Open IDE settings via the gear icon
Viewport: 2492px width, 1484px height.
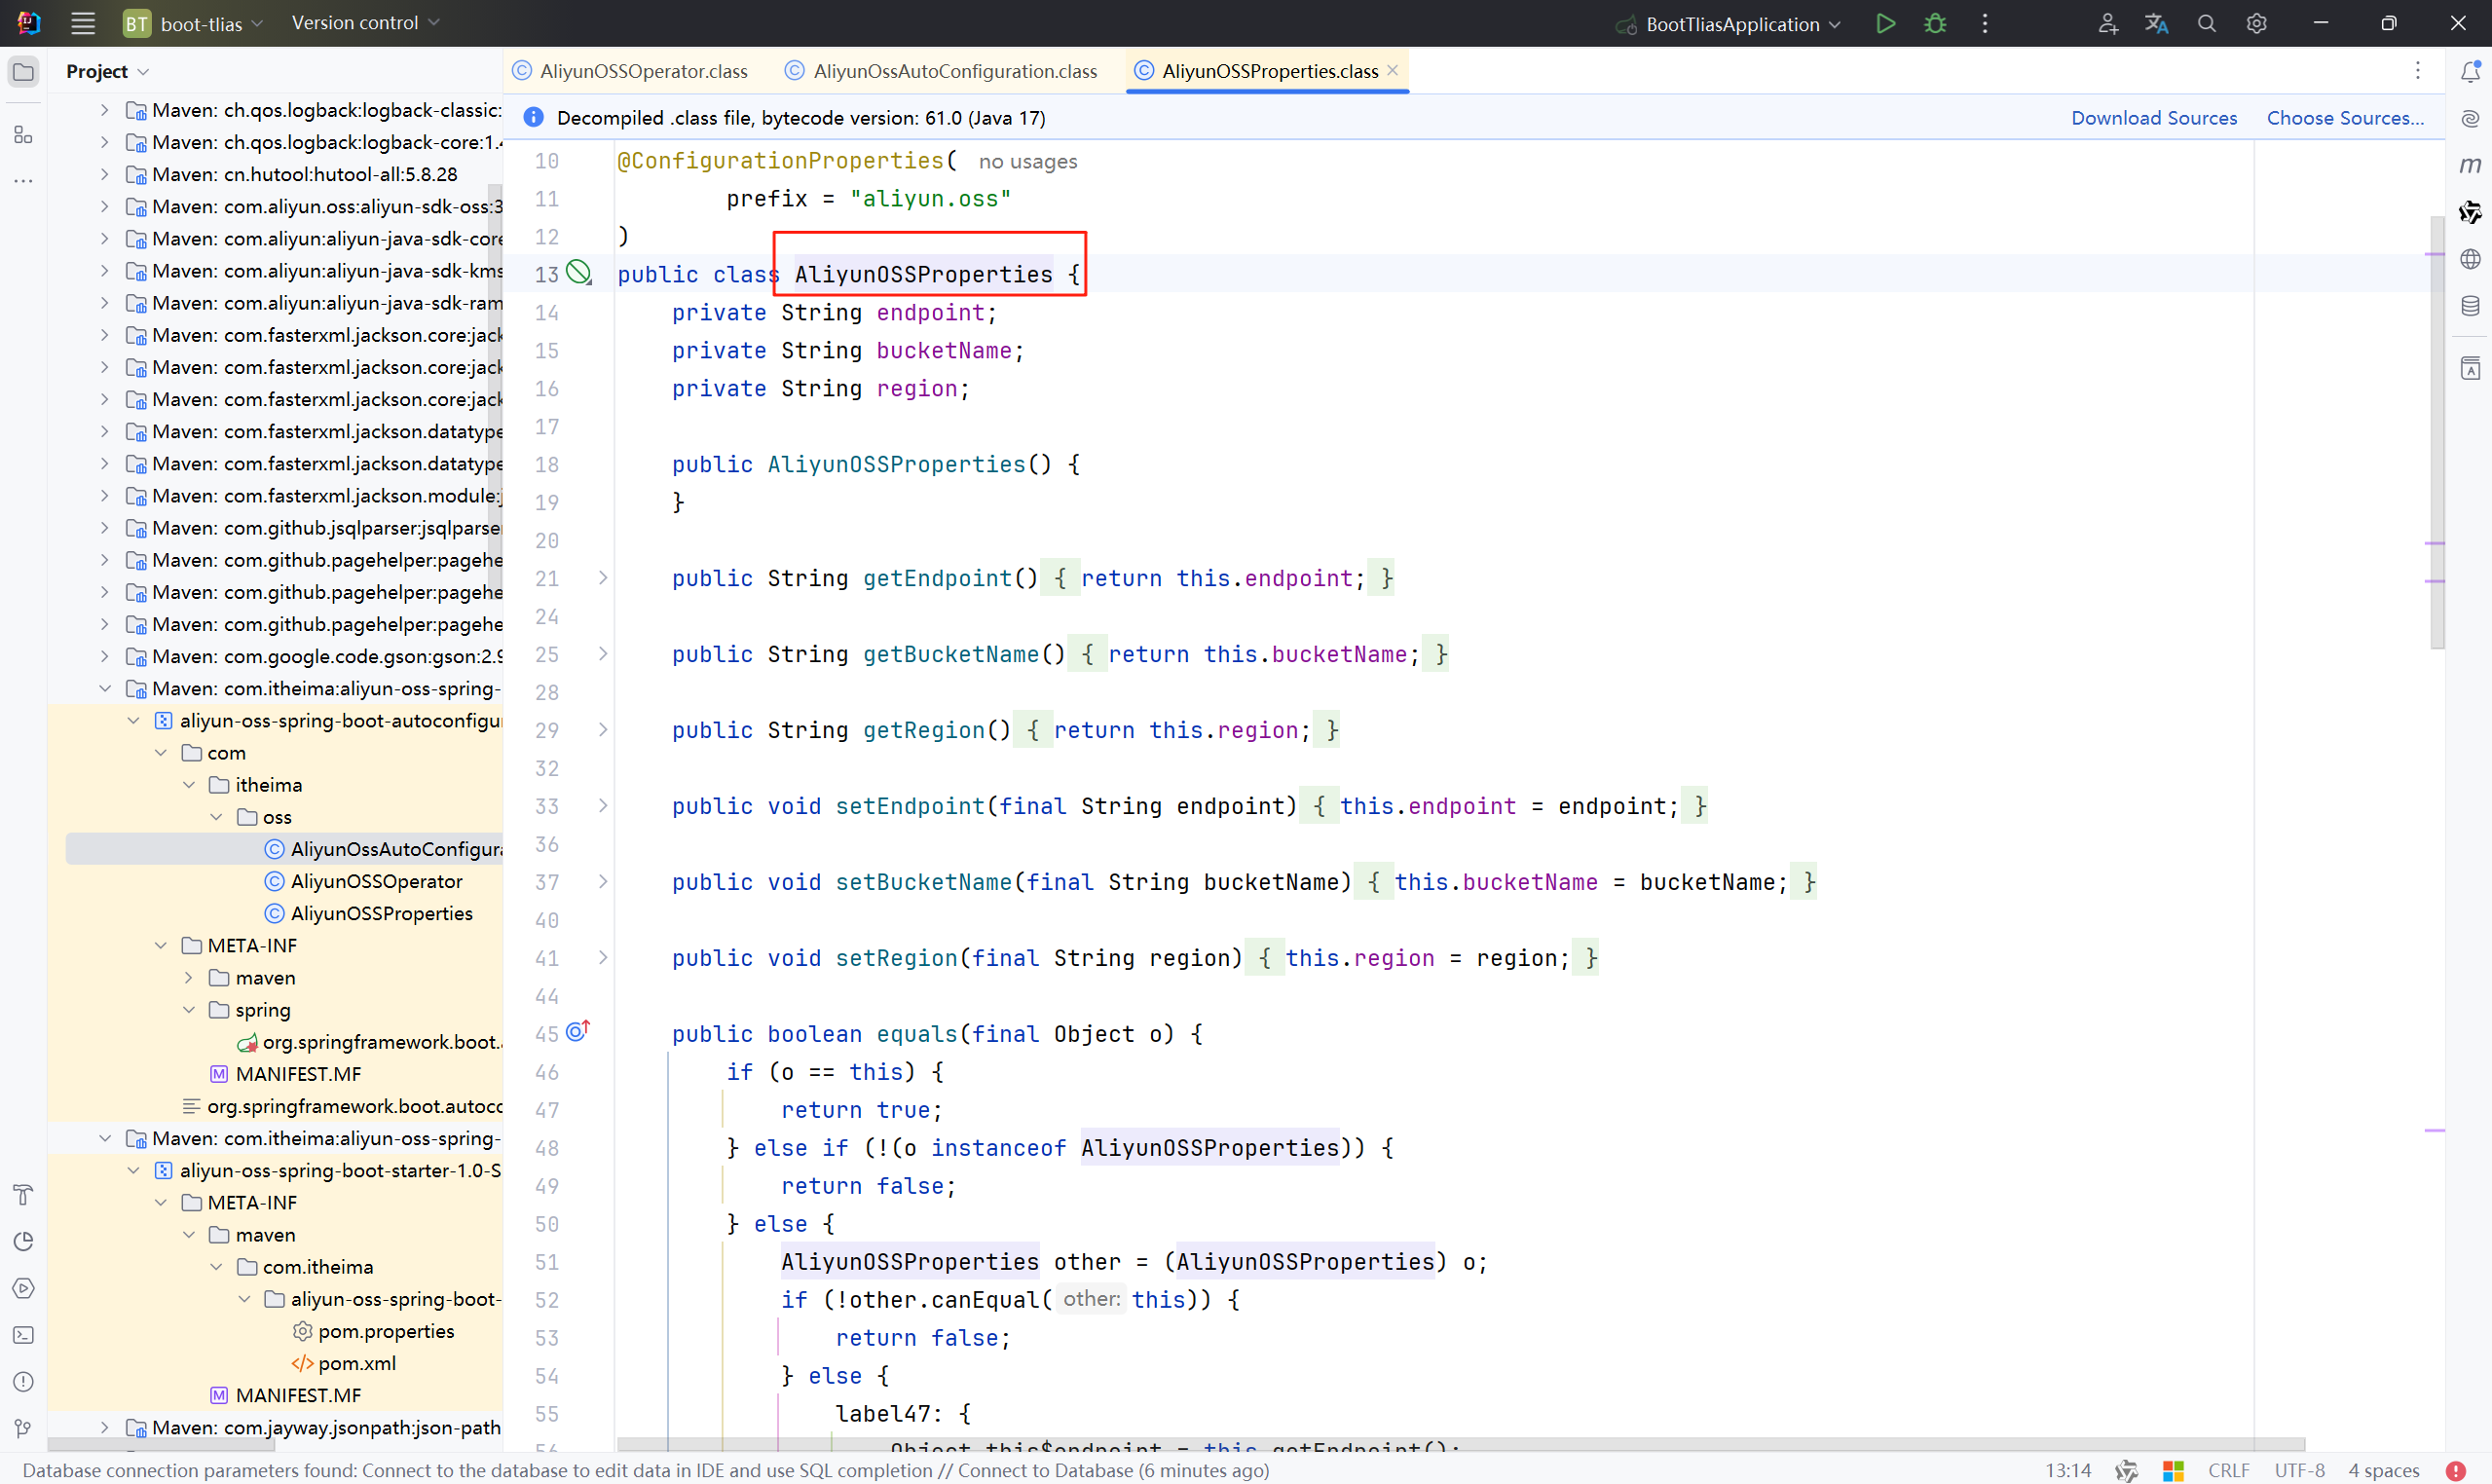point(2256,23)
